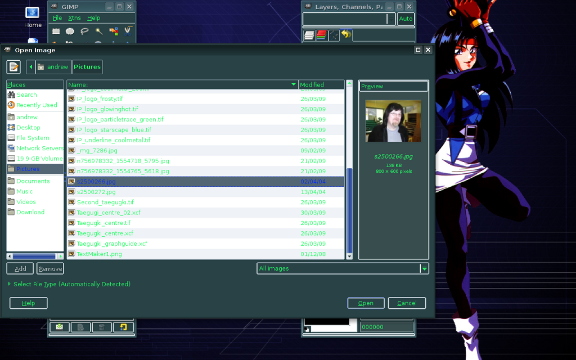Open the All images file filter dropdown

[x=342, y=269]
